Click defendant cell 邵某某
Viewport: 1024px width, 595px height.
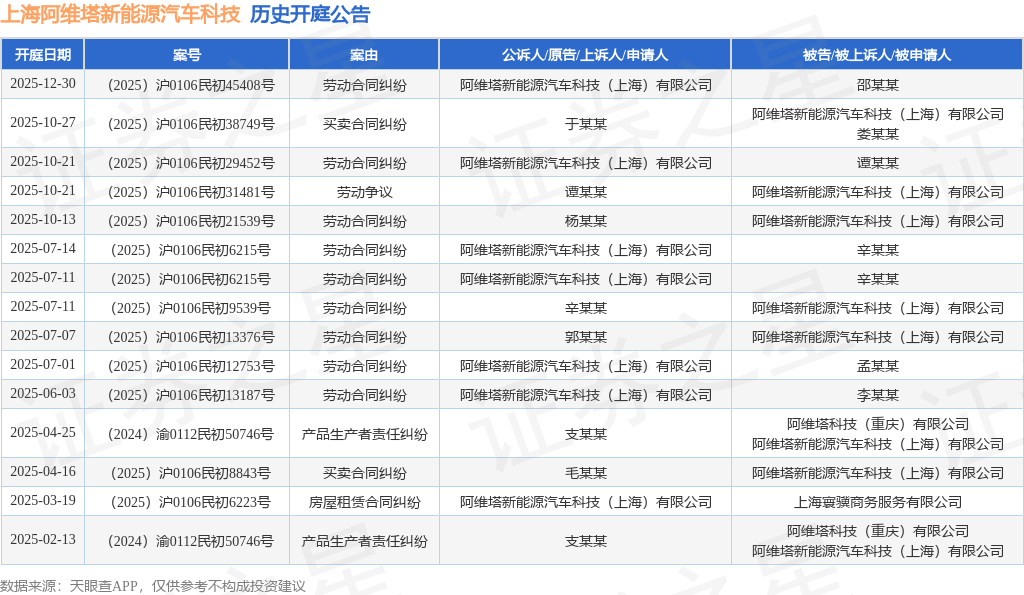(878, 85)
